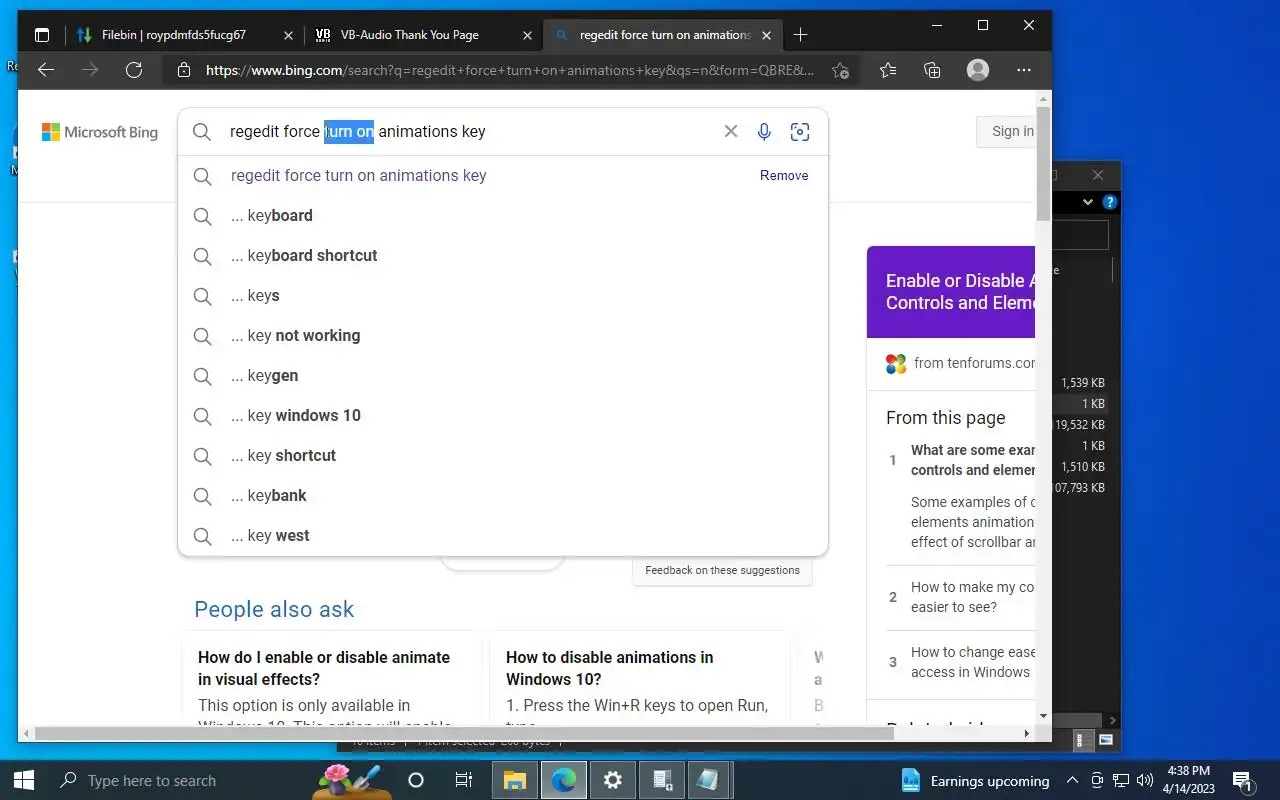Open 'How do I enable or disable animate' question
The height and width of the screenshot is (800, 1280).
coord(324,668)
